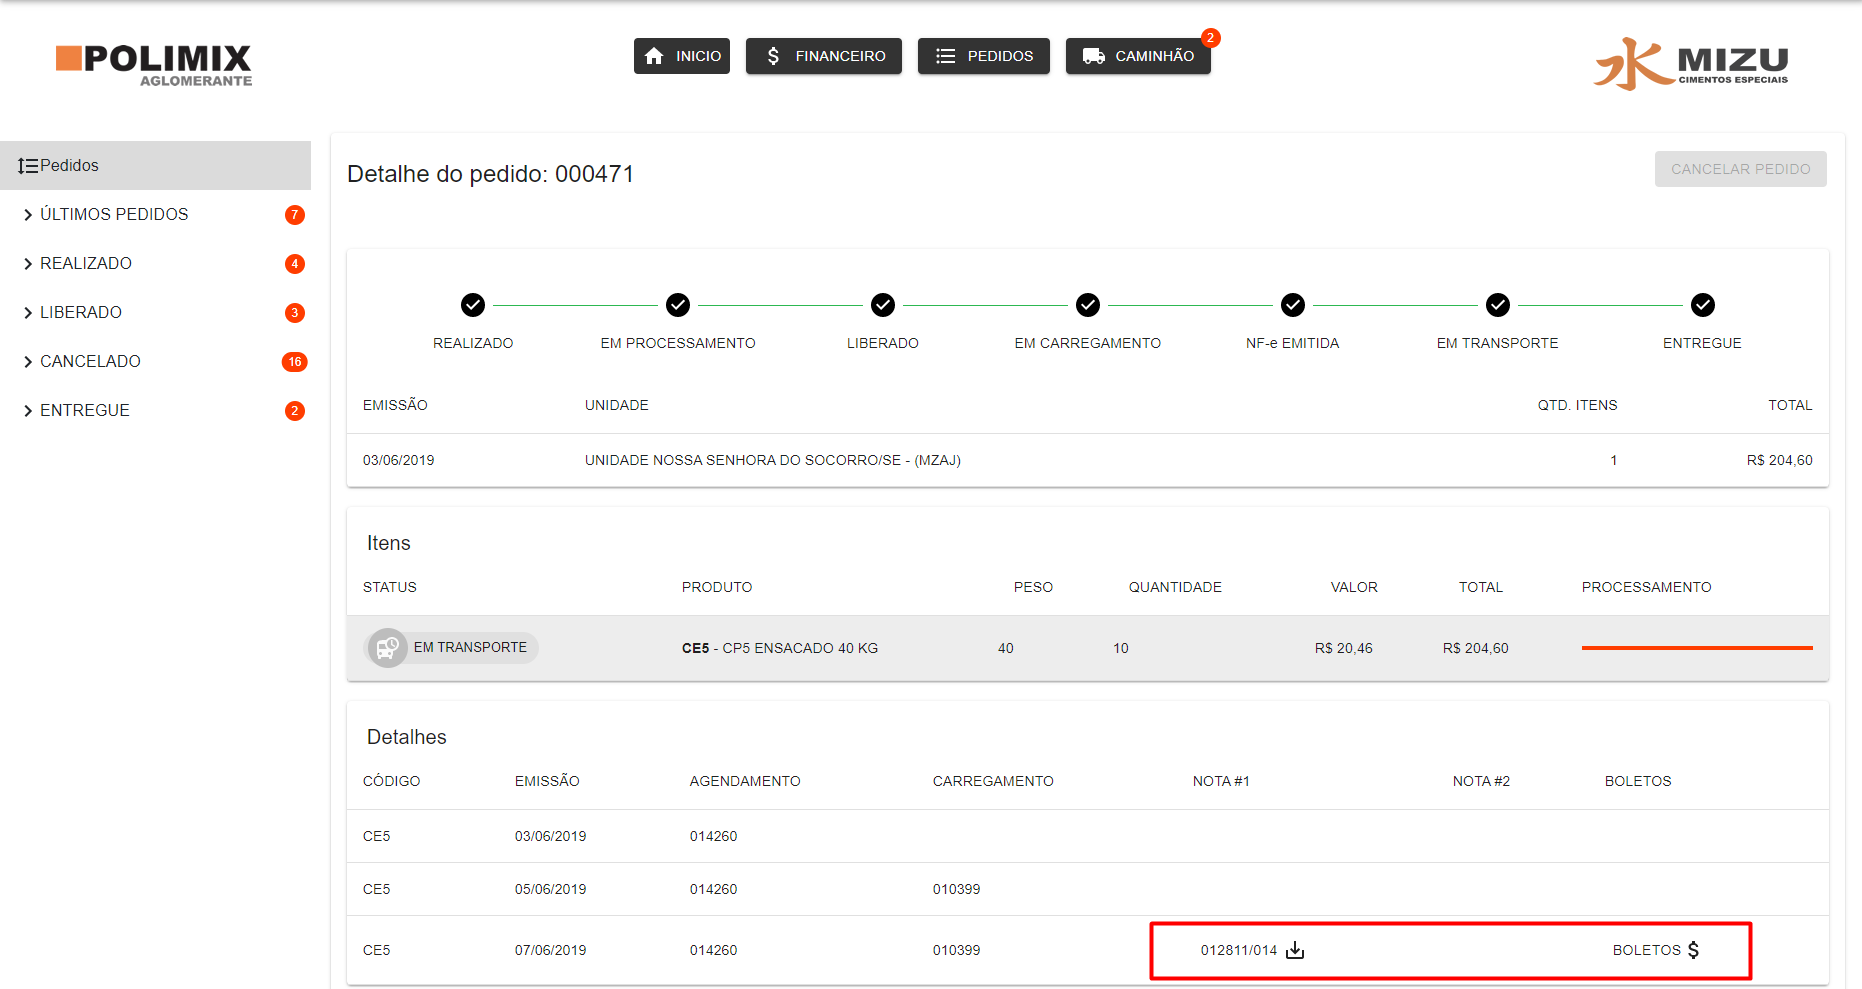Viewport: 1862px width, 989px height.
Task: Click the order total R$ 204,60 in summary
Action: coord(1780,460)
